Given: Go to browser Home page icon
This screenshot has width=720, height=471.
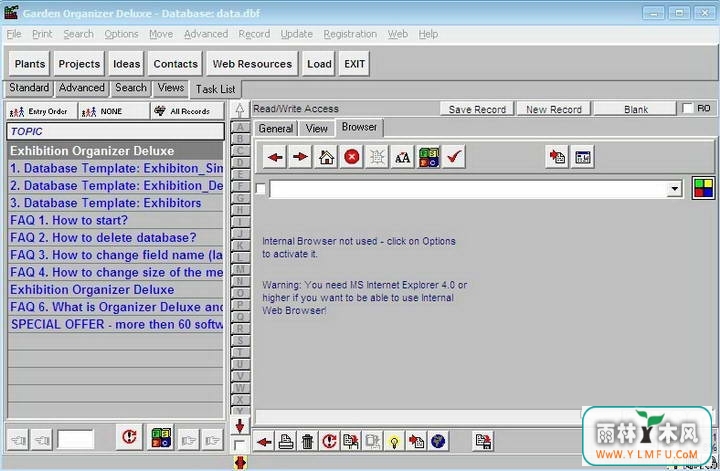Looking at the screenshot, I should click(x=326, y=157).
